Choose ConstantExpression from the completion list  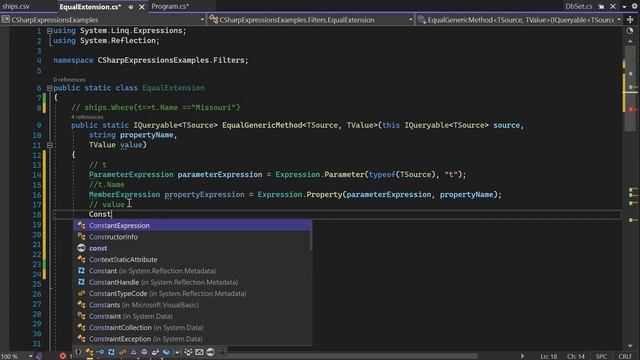click(192, 225)
